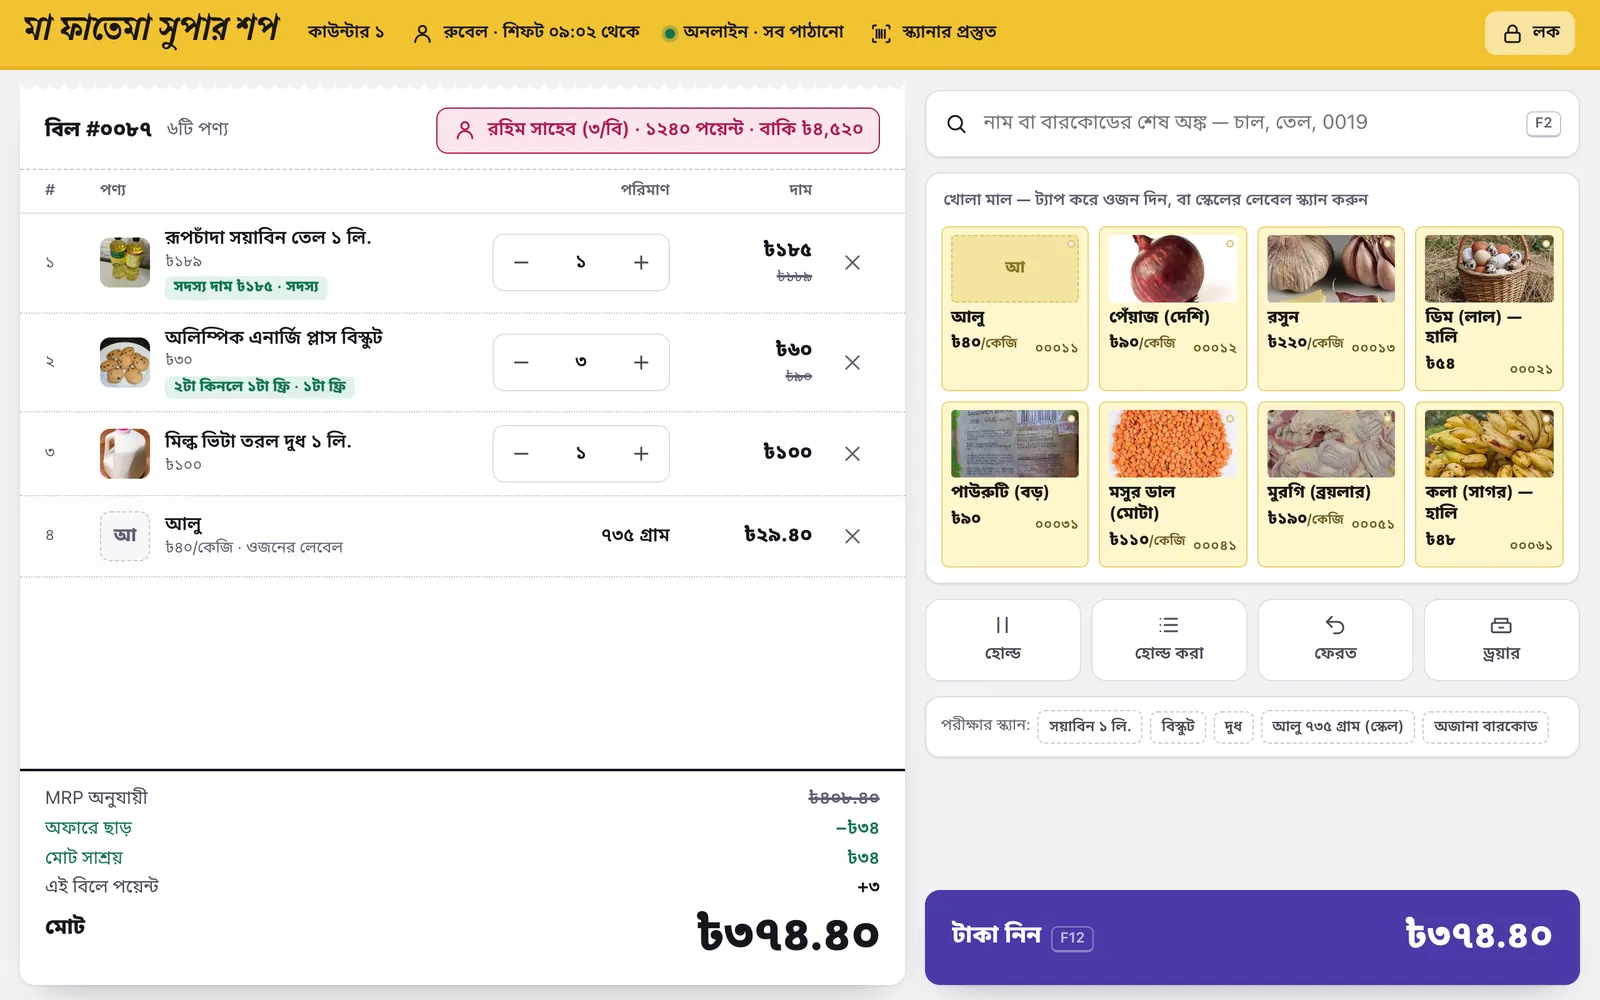Focus the product search field
The width and height of the screenshot is (1600, 1000).
pyautogui.click(x=1252, y=123)
